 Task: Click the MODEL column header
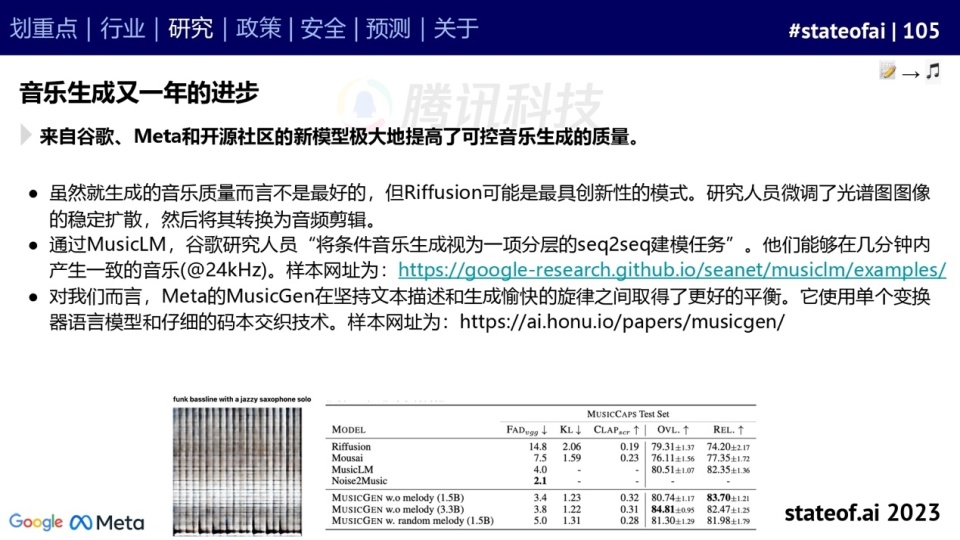[x=348, y=430]
